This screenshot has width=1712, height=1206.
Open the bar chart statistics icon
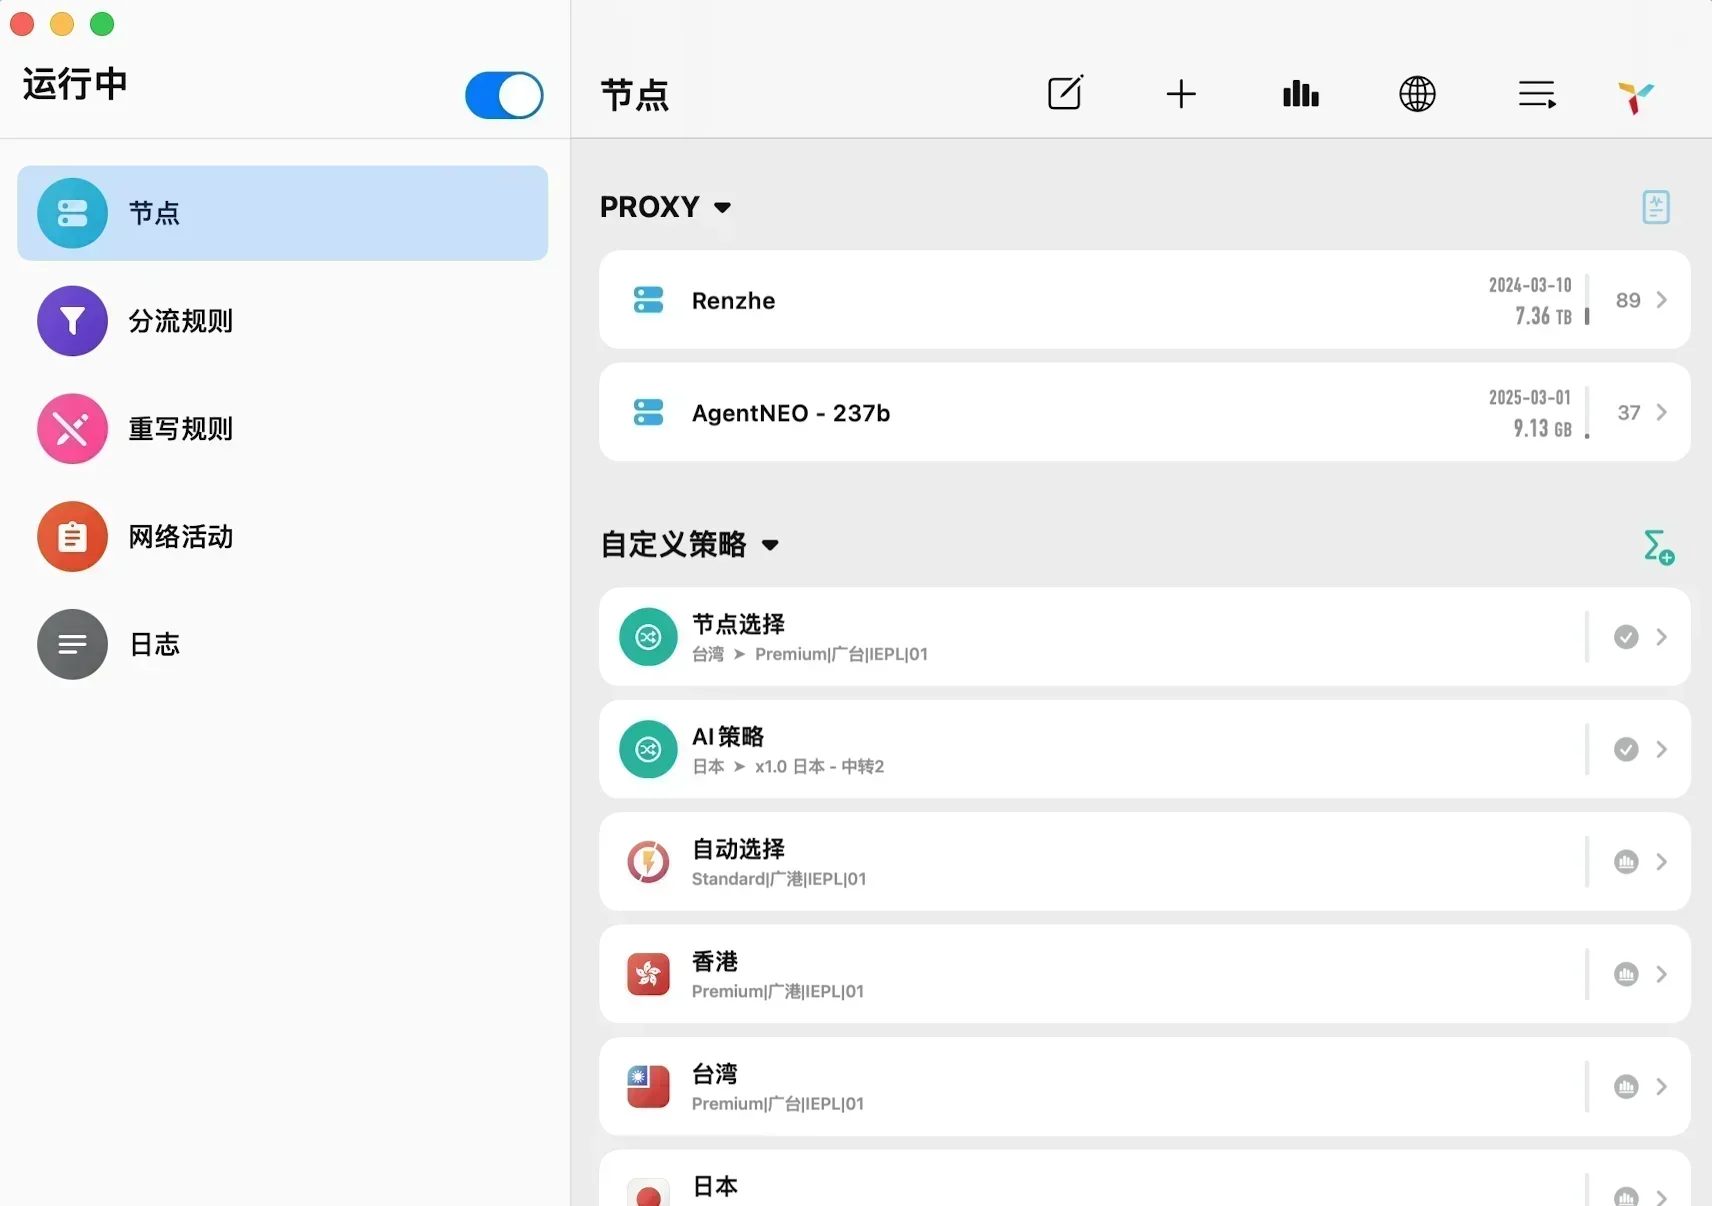click(1300, 94)
